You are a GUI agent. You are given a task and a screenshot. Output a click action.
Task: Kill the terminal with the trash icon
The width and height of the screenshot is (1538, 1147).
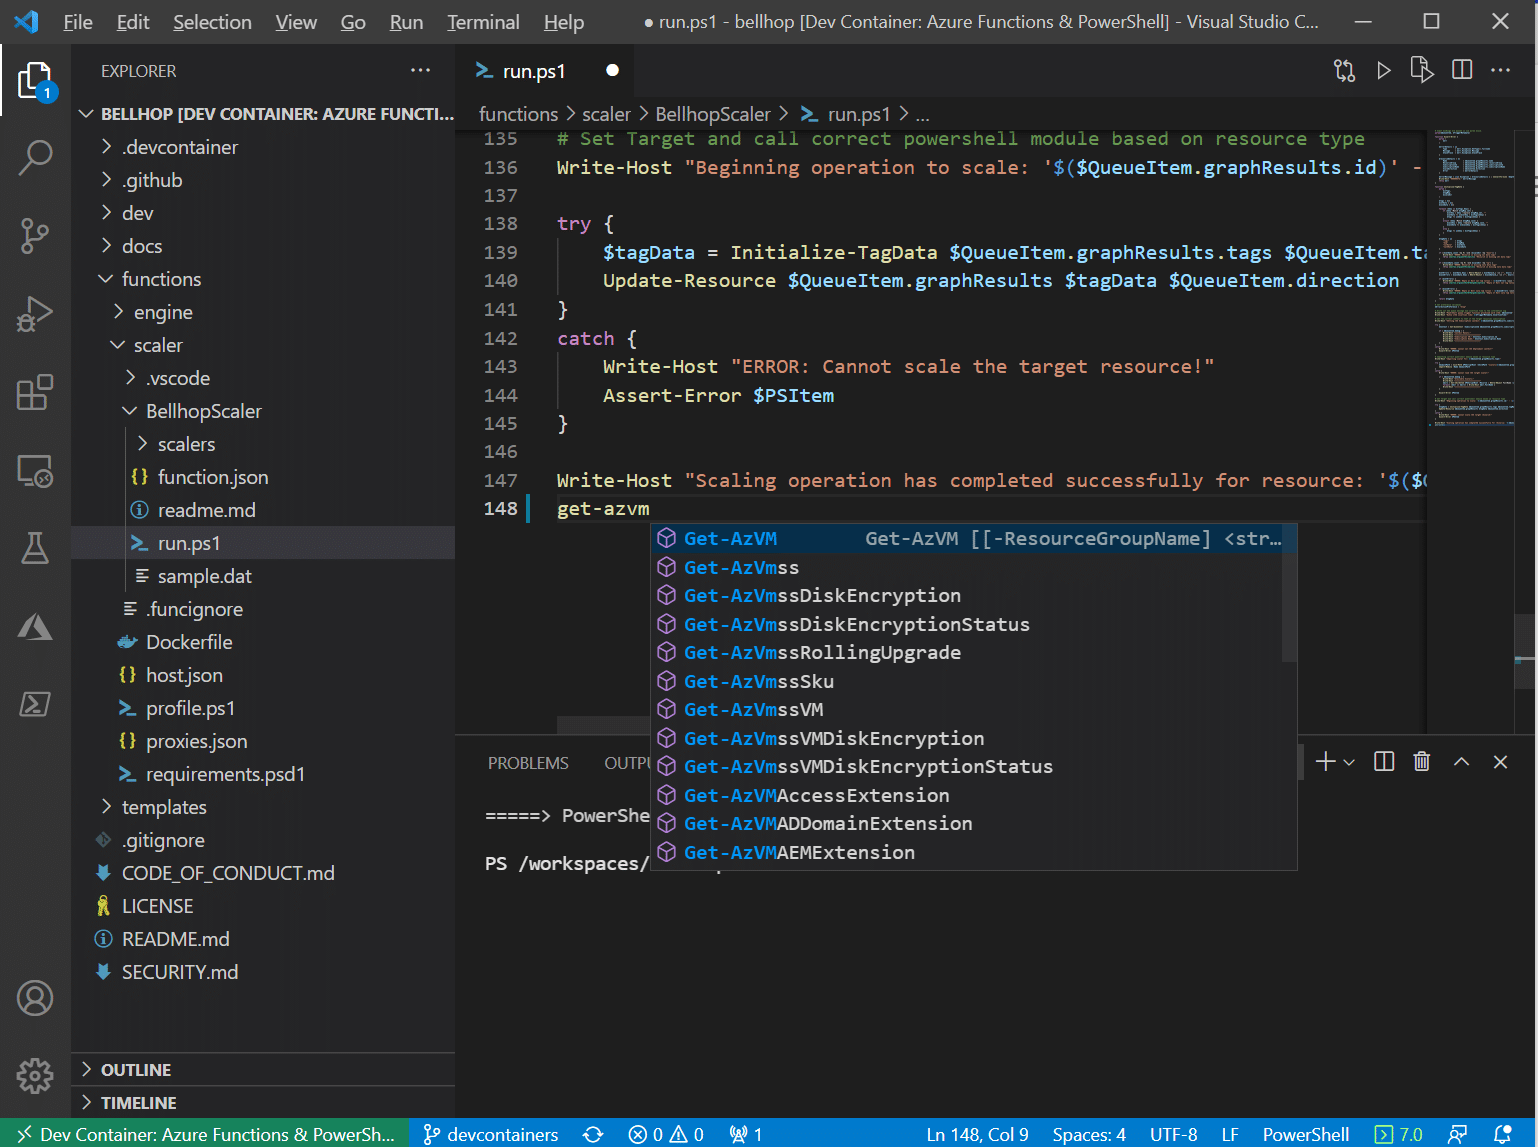1422,761
